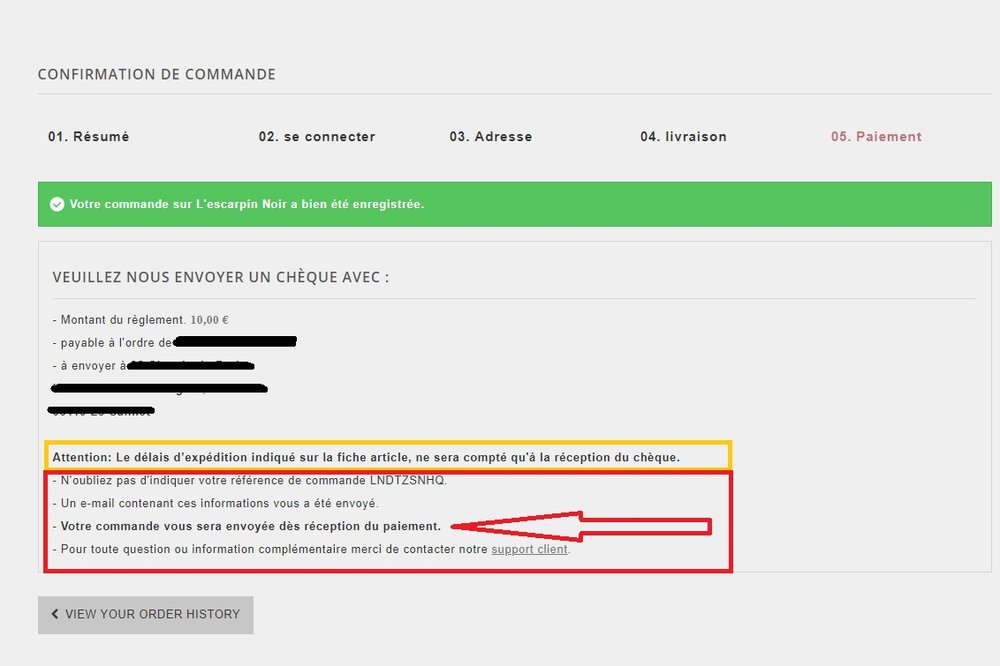Select the 03. Adresse step
The image size is (1000, 666).
(490, 137)
